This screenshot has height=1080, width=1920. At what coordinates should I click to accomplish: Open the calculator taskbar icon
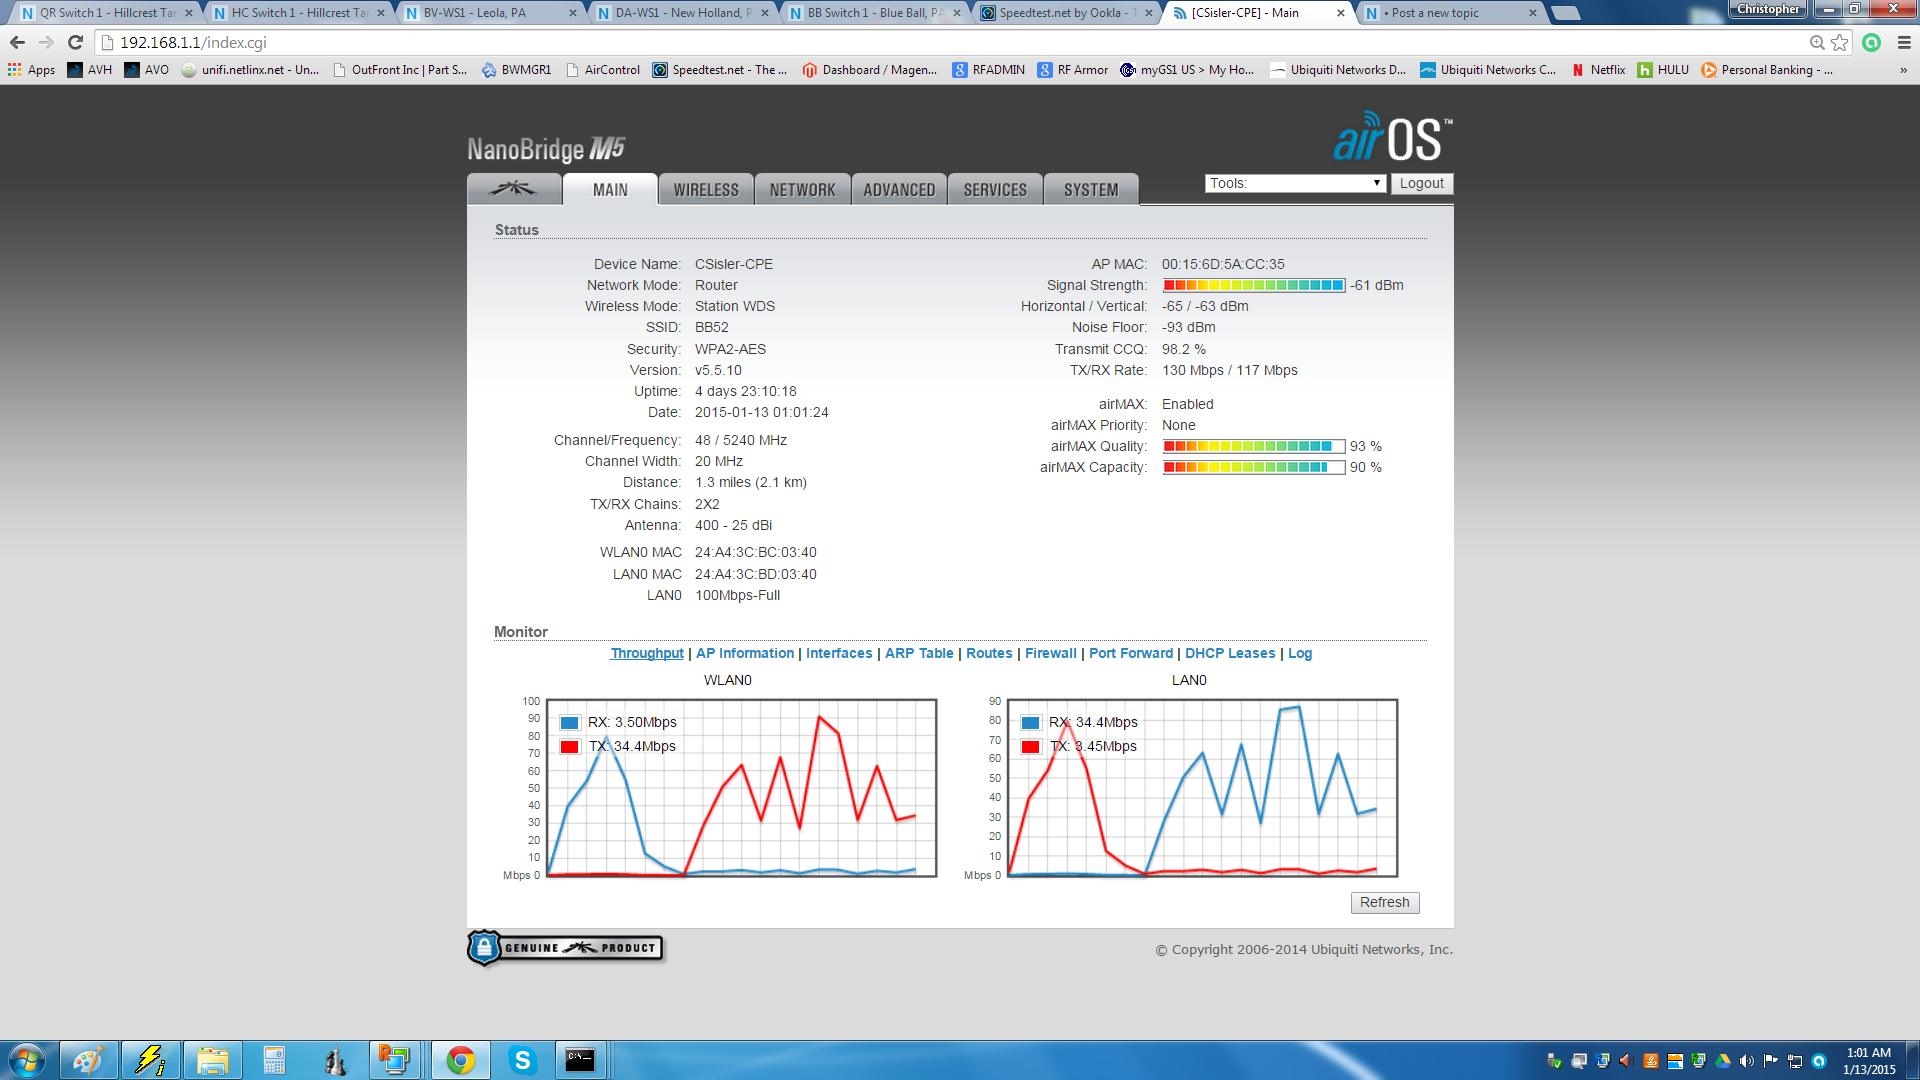(274, 1060)
